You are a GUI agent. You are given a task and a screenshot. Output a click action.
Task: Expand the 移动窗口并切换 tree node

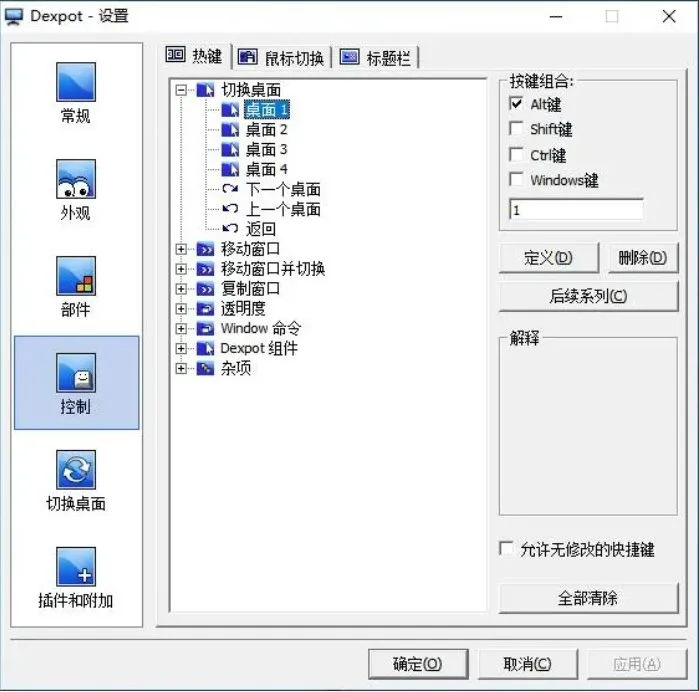coord(181,269)
